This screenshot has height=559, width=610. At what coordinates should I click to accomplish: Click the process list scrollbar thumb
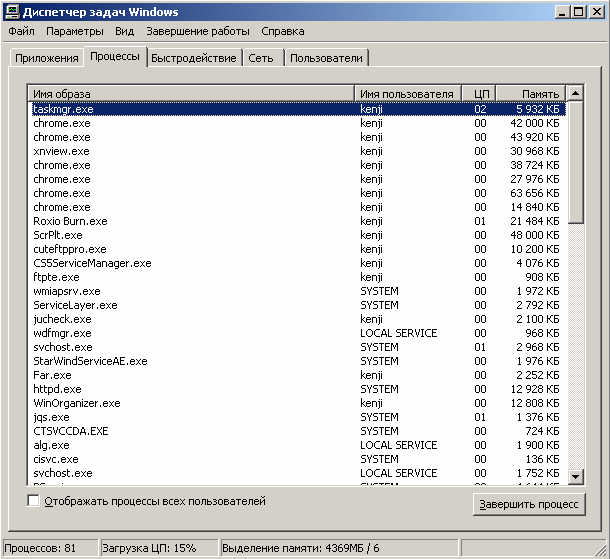click(x=575, y=163)
